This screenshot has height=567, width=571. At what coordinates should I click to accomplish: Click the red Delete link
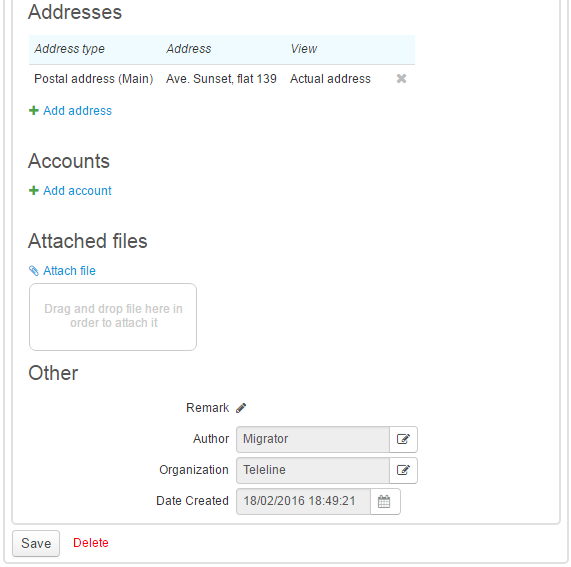pyautogui.click(x=91, y=543)
